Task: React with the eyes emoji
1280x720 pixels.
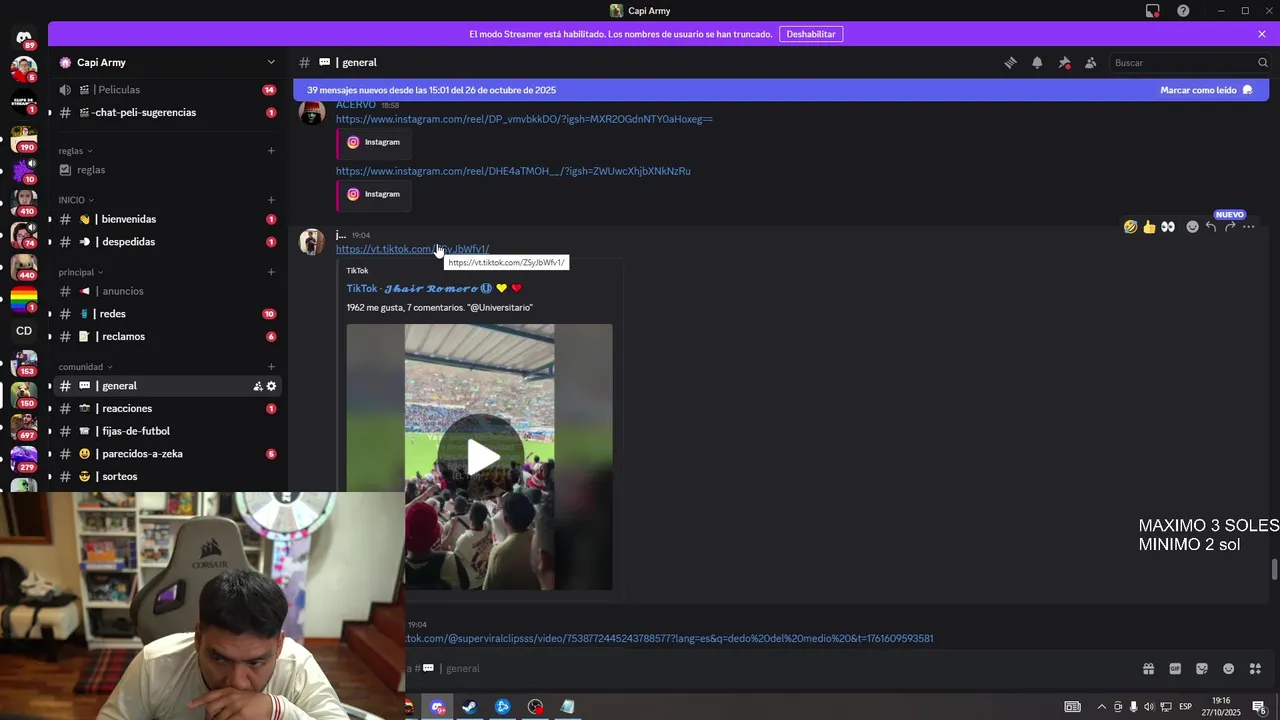Action: point(1168,227)
